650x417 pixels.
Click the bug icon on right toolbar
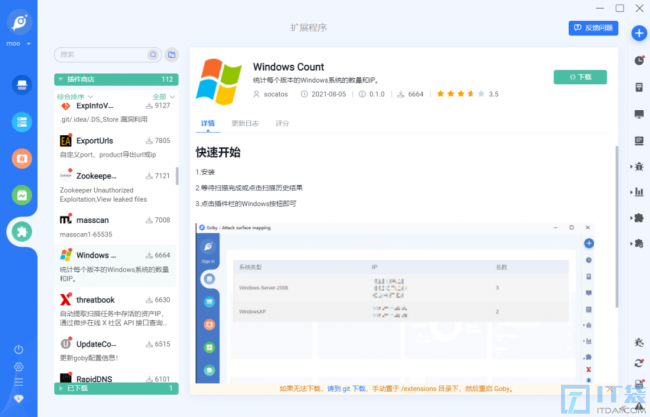(x=639, y=167)
